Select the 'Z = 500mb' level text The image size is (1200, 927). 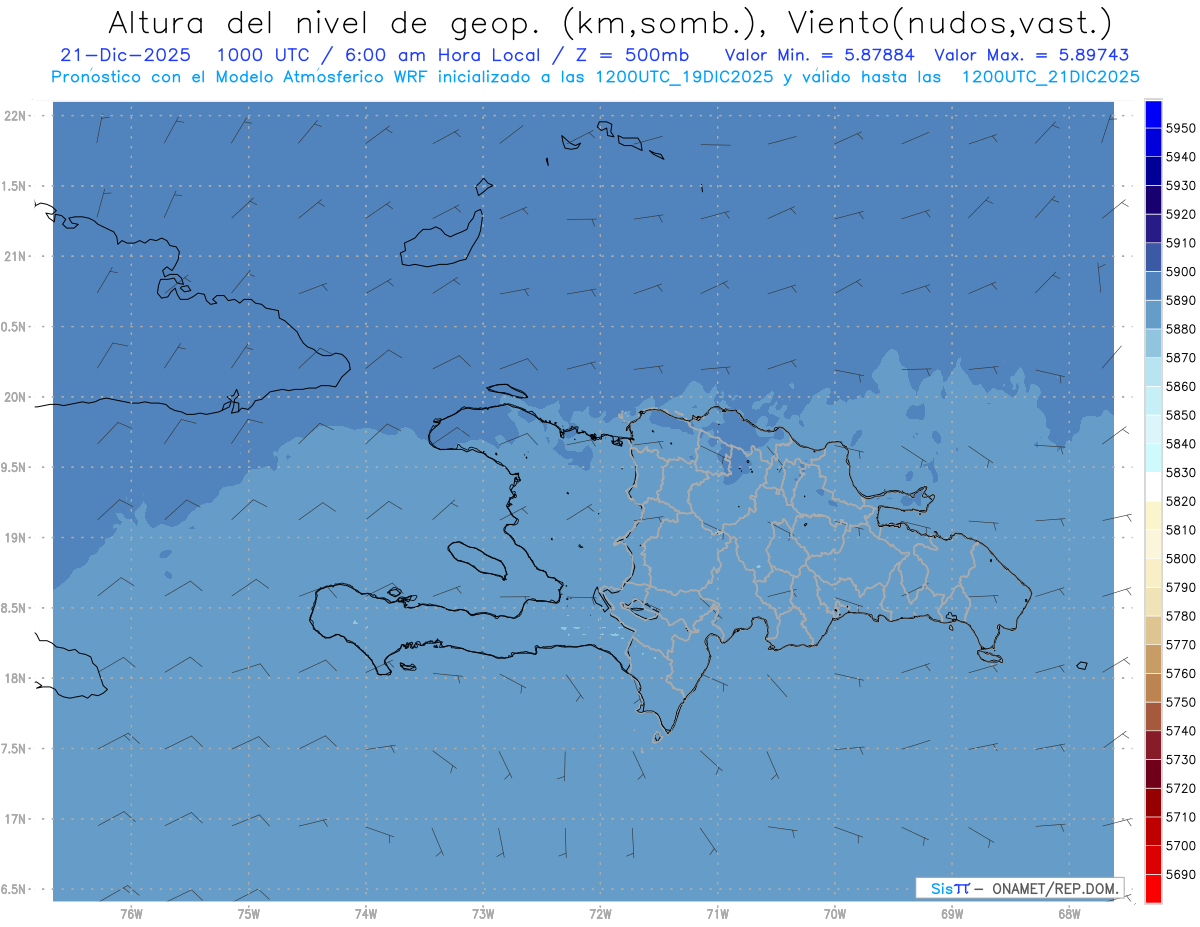coord(632,56)
